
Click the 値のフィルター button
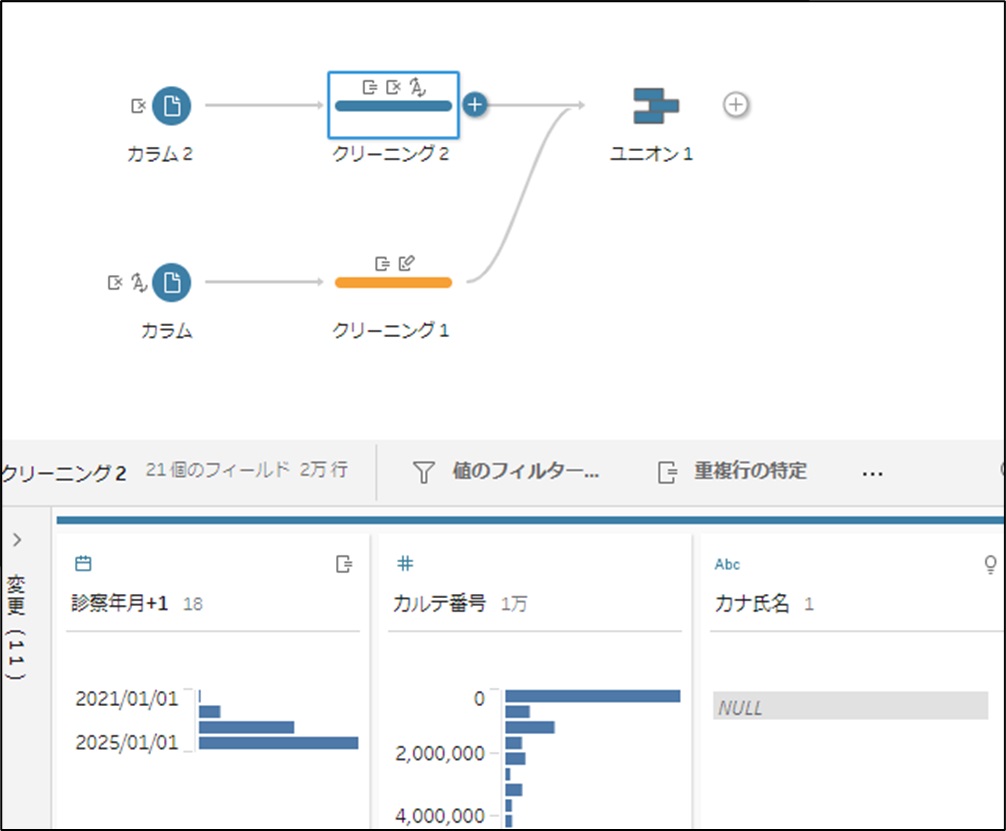[x=525, y=471]
